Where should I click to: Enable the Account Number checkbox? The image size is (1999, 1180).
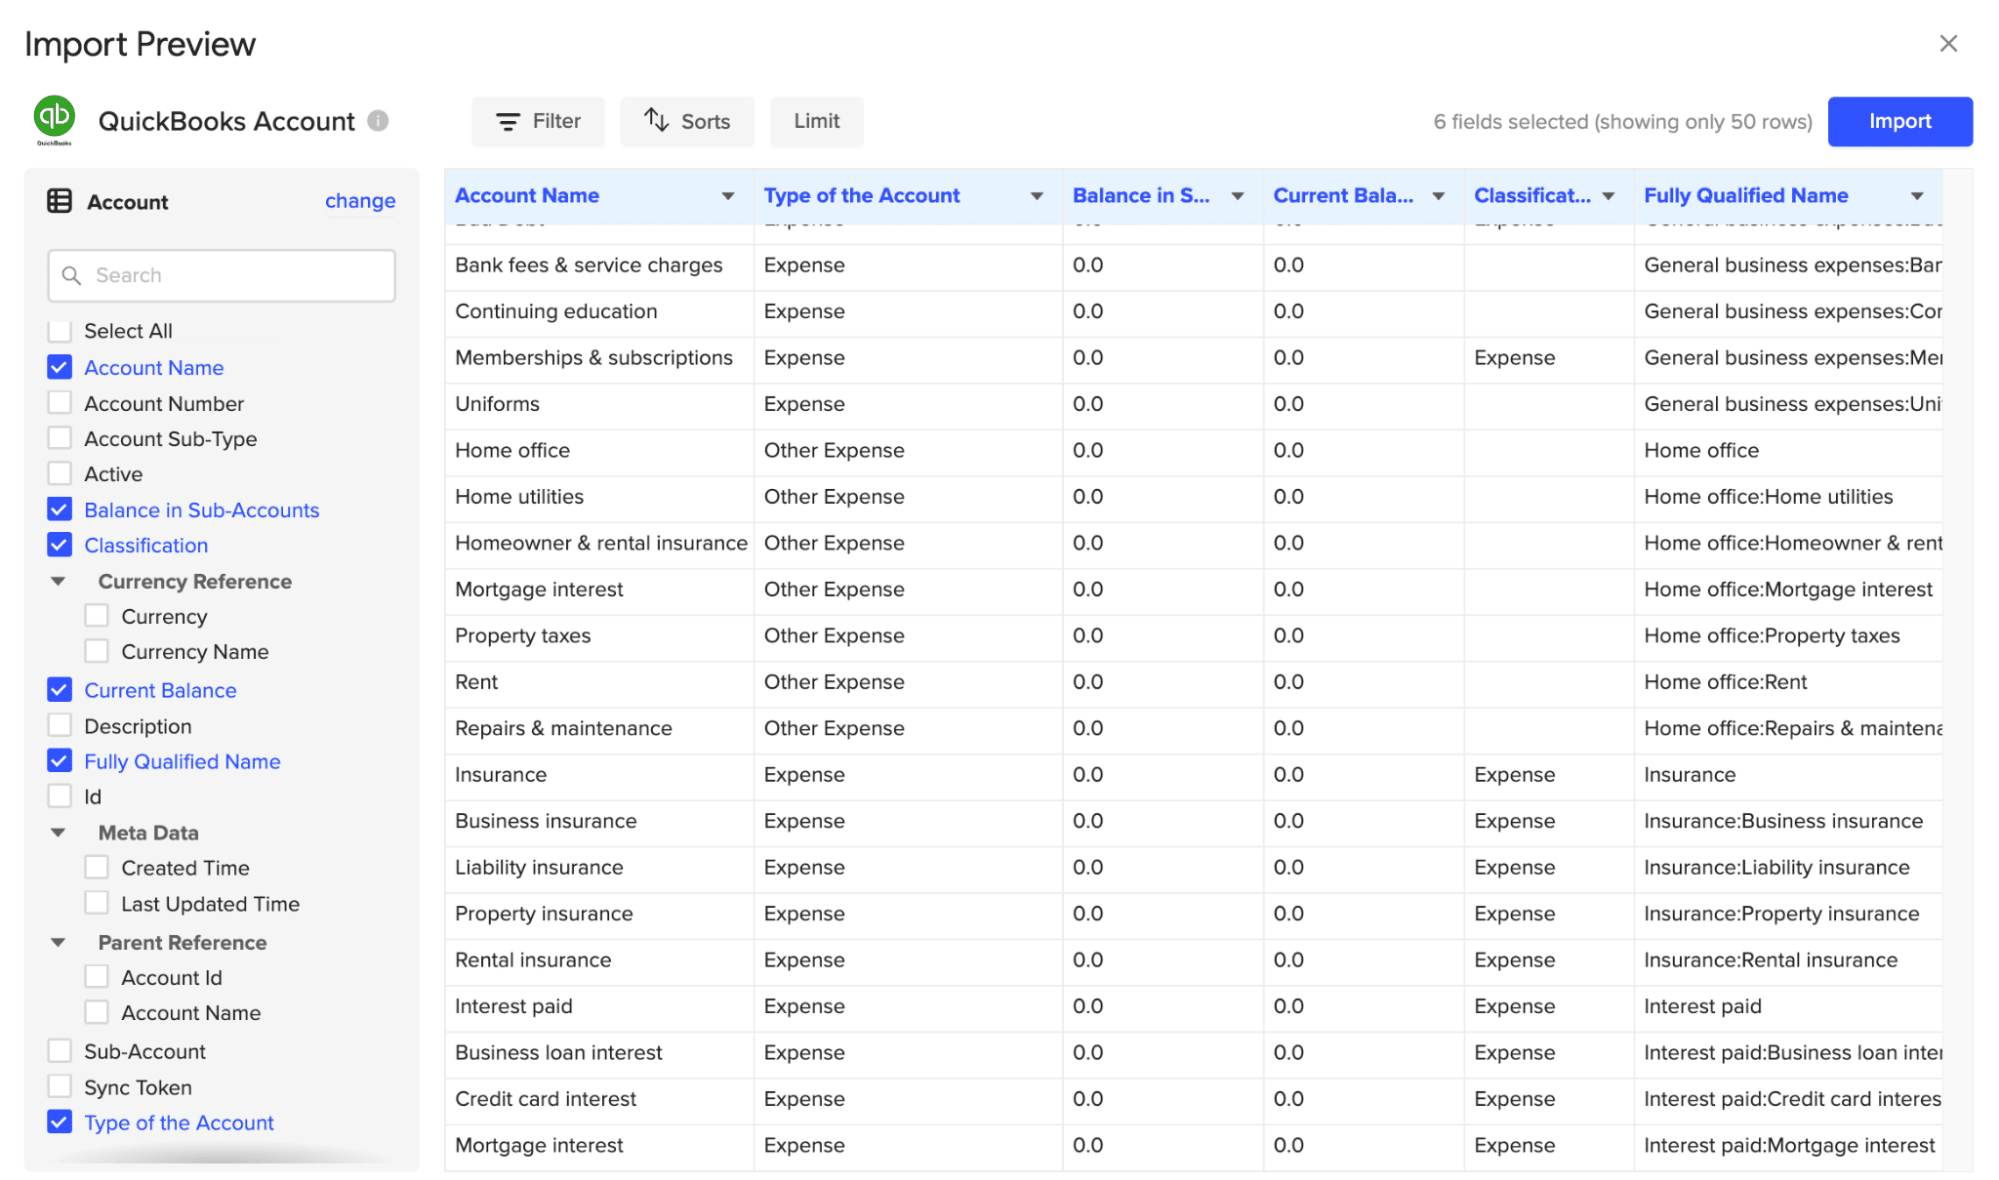pos(60,403)
